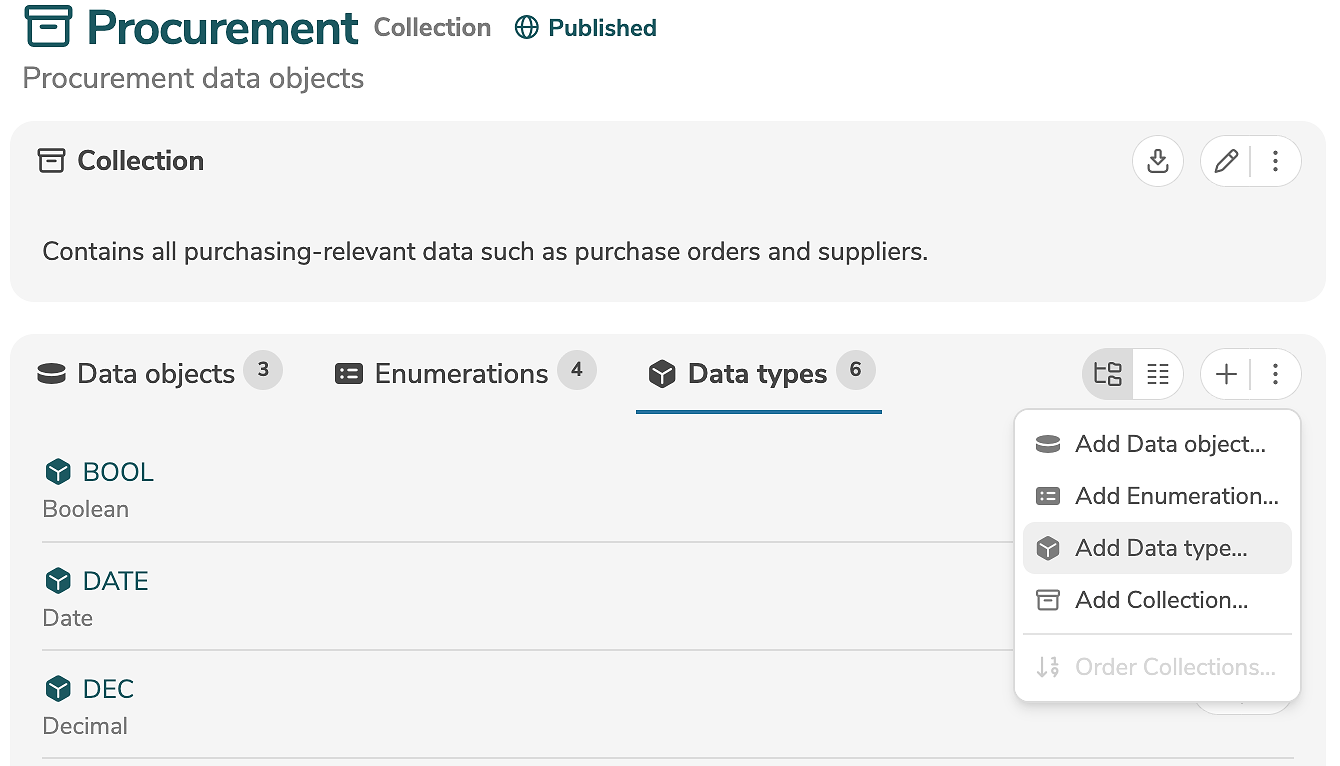This screenshot has height=766, width=1340.
Task: Switch to tree view layout
Action: [x=1108, y=374]
